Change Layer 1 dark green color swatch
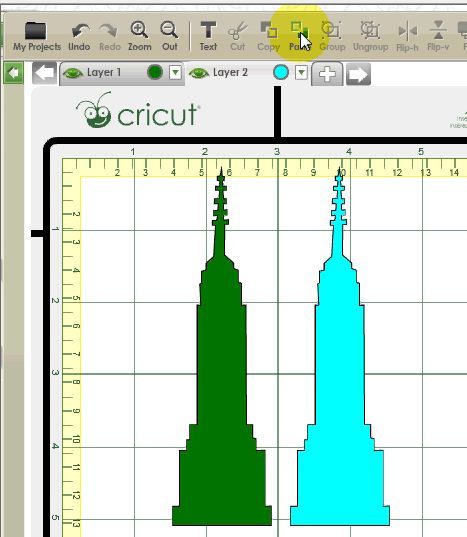The width and height of the screenshot is (467, 537). [x=155, y=73]
